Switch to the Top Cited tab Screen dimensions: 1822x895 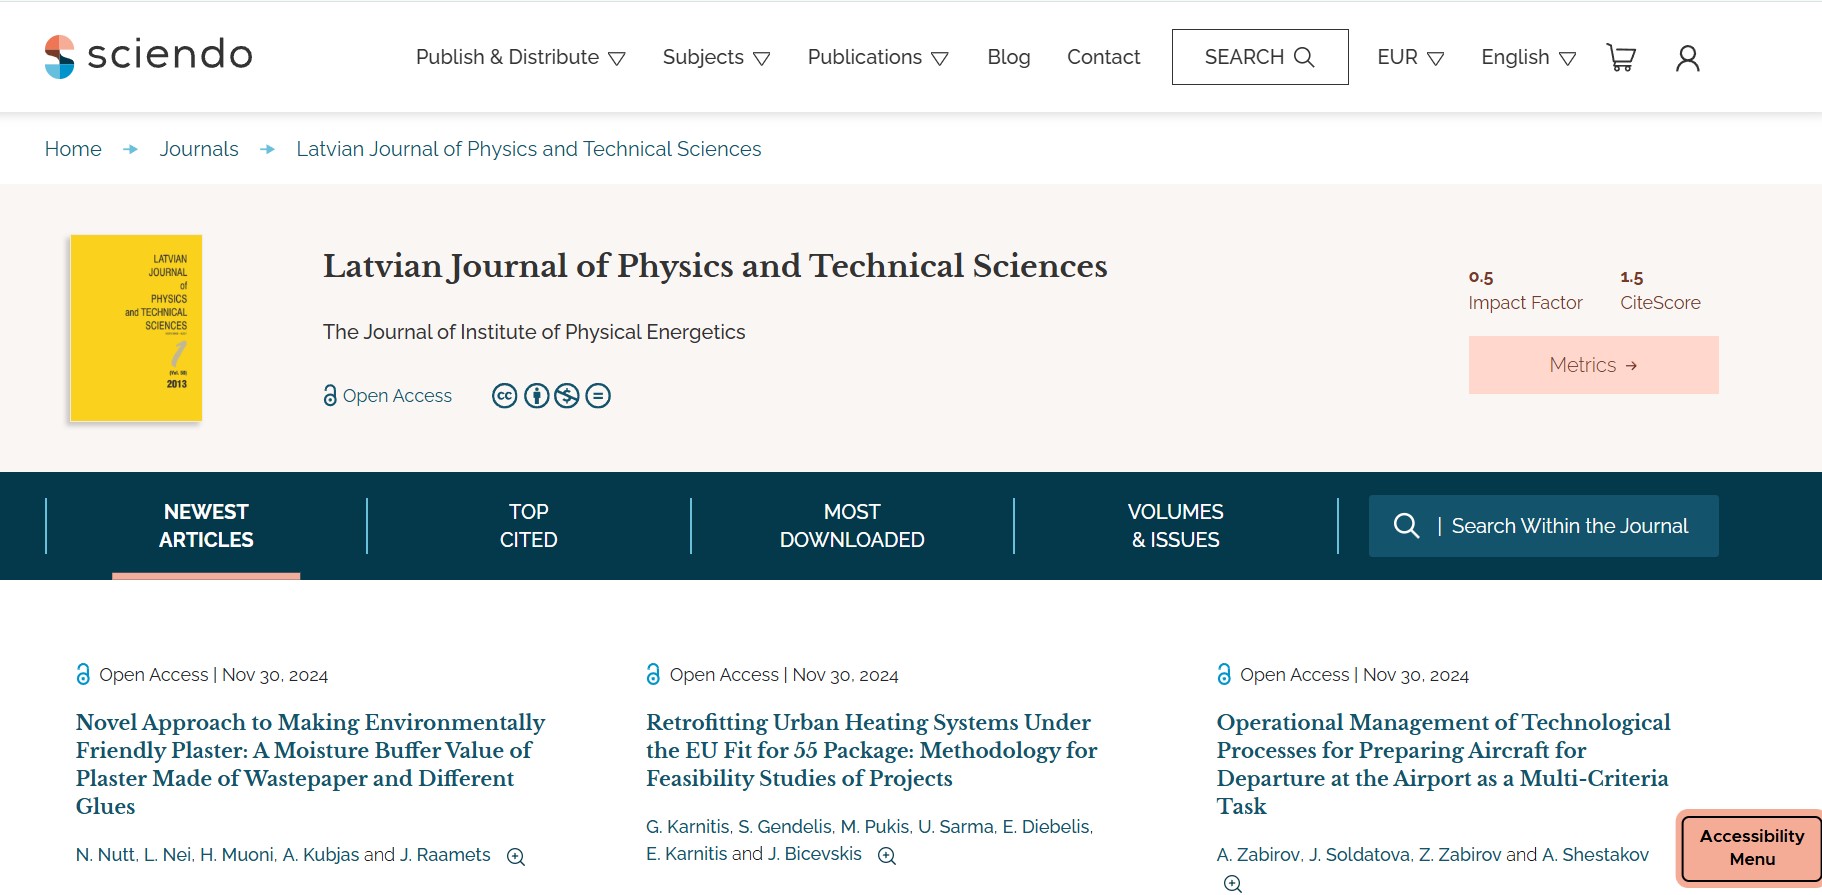[528, 526]
